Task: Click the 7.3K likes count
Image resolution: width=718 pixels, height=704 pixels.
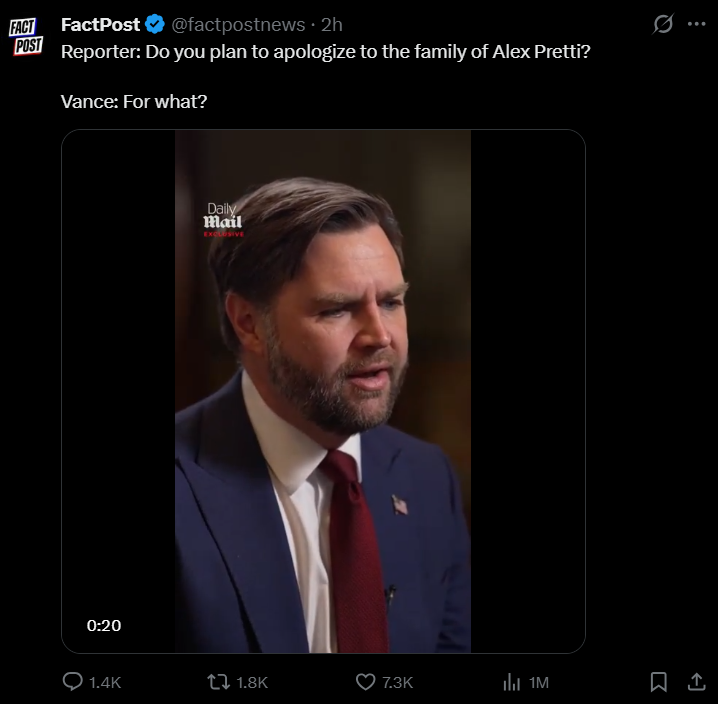Action: 397,682
